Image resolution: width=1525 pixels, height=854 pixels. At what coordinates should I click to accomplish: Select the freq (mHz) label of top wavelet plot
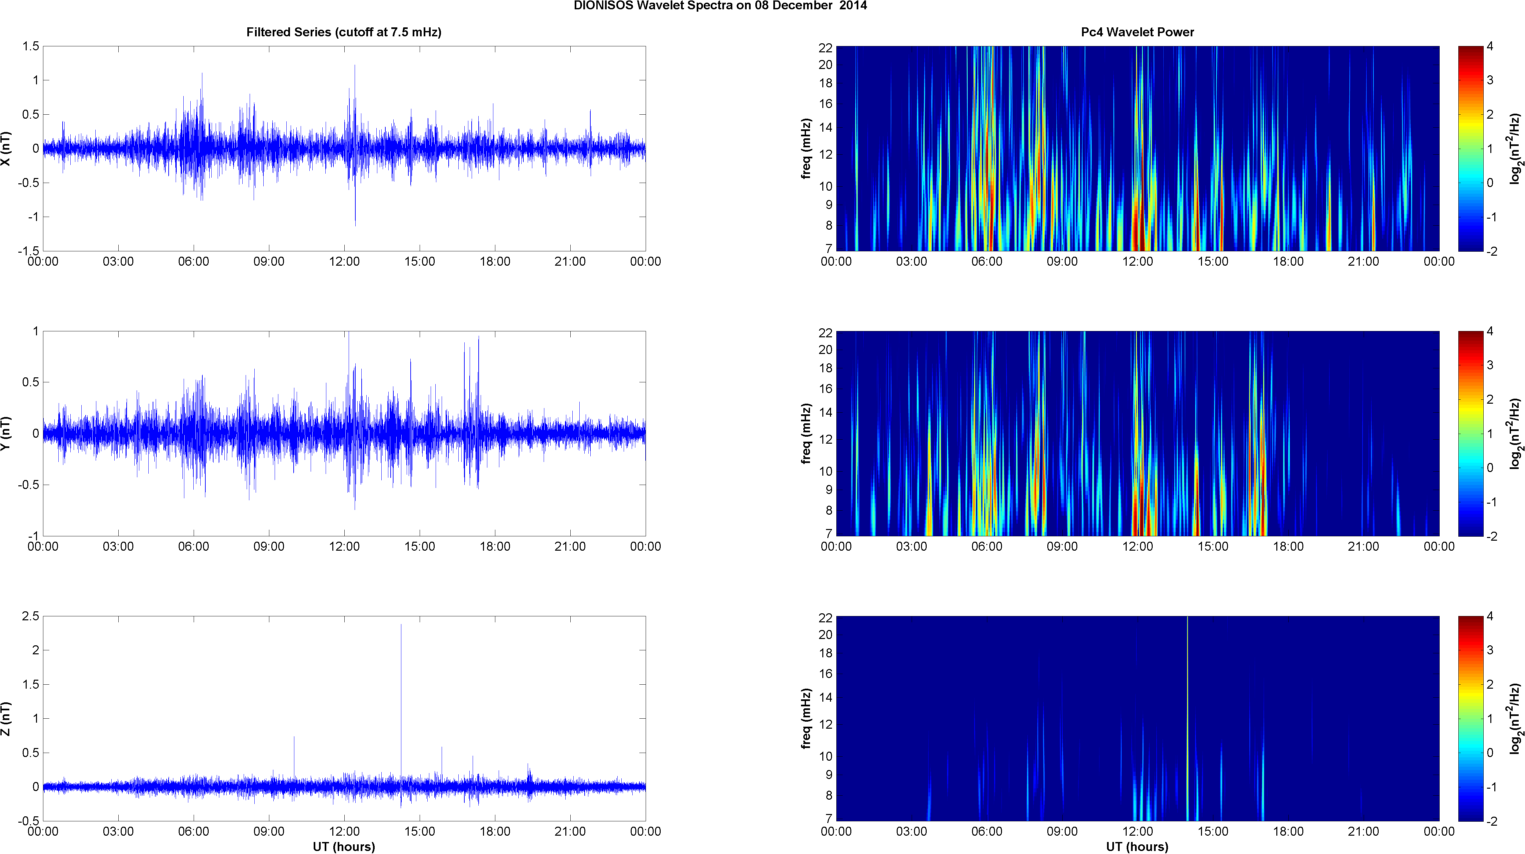tap(806, 148)
